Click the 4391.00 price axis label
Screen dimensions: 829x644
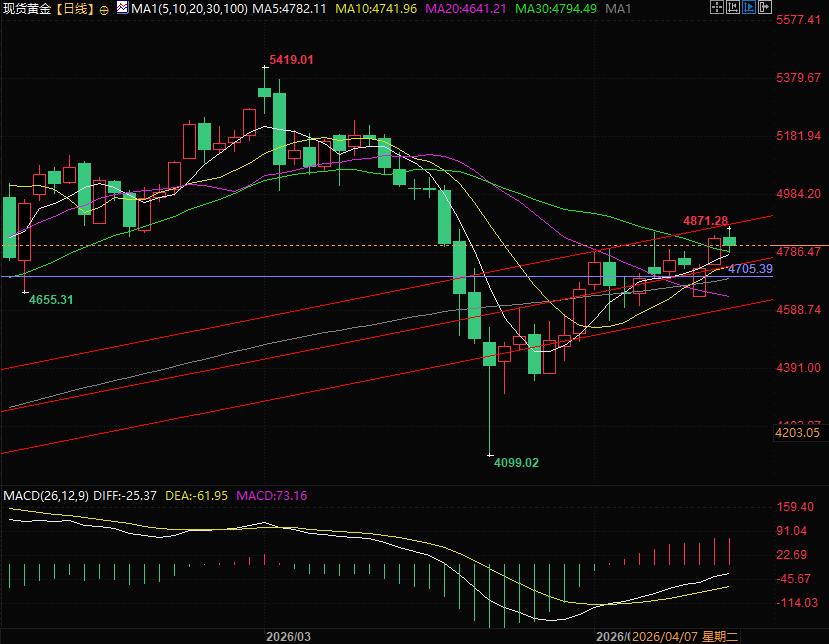coord(798,368)
